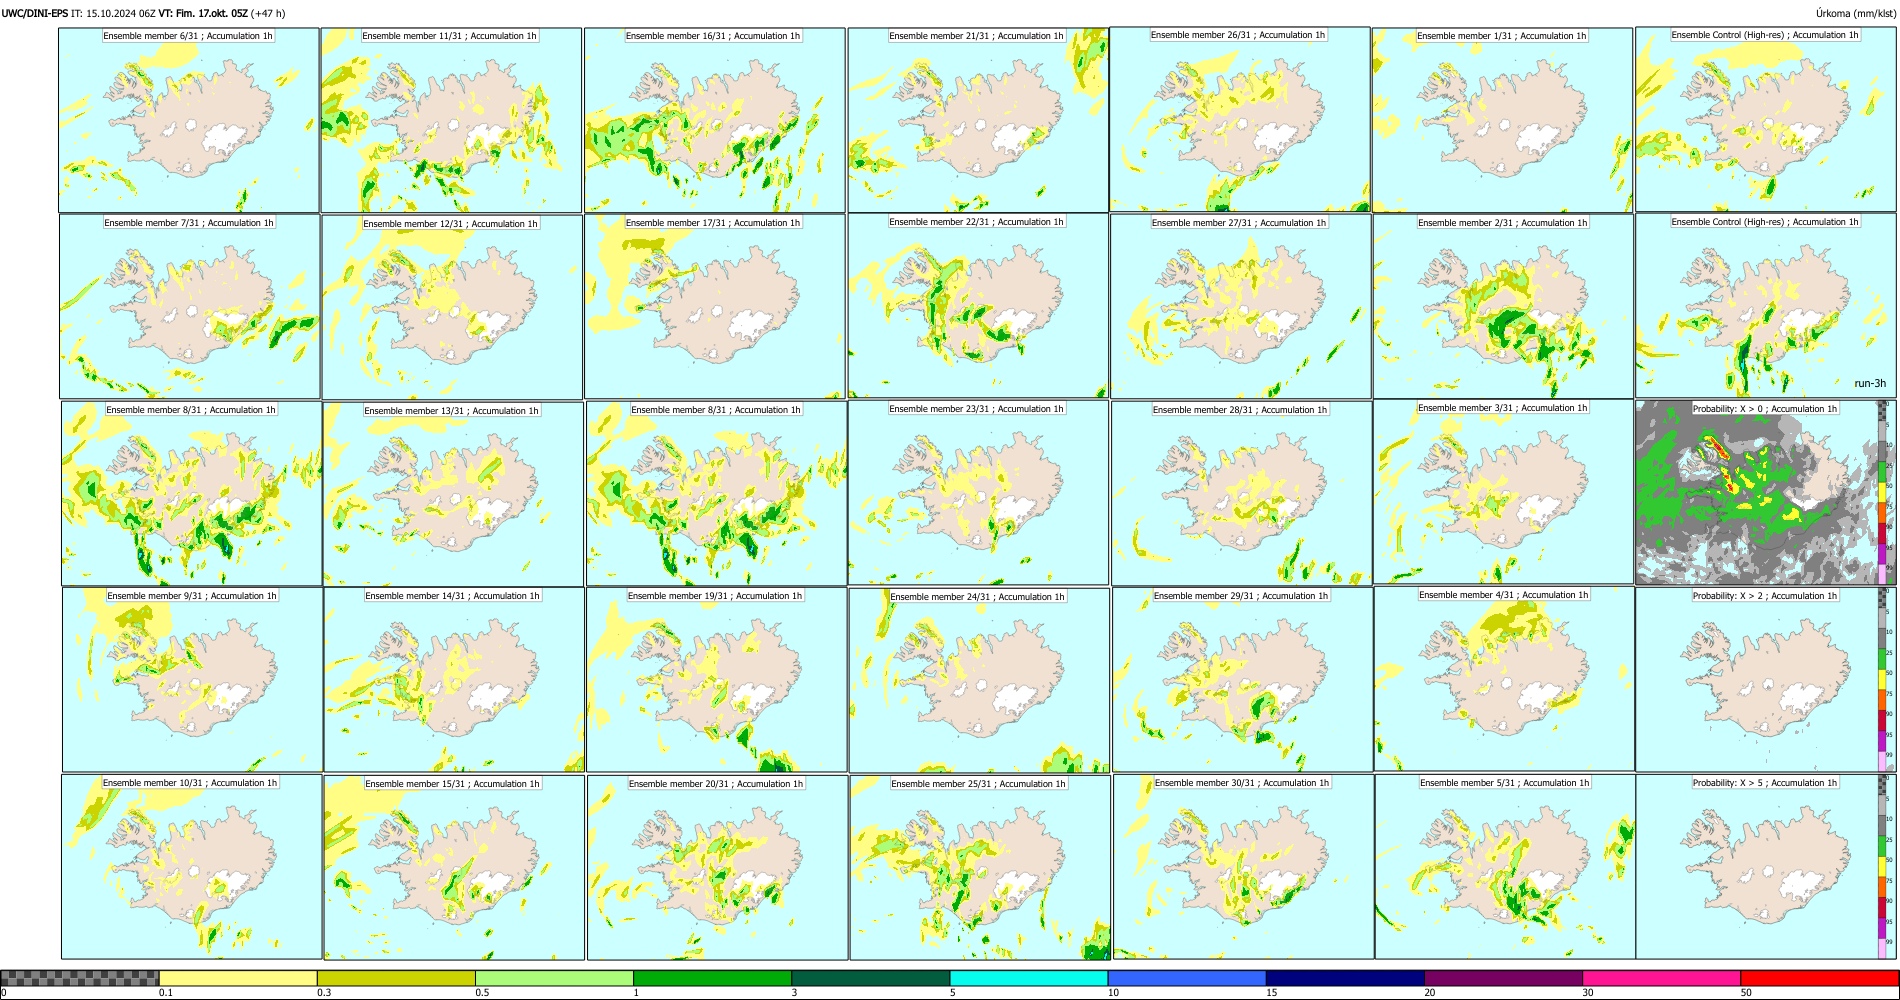Open the Ensemble member 6/31 precipitation map

(x=189, y=120)
